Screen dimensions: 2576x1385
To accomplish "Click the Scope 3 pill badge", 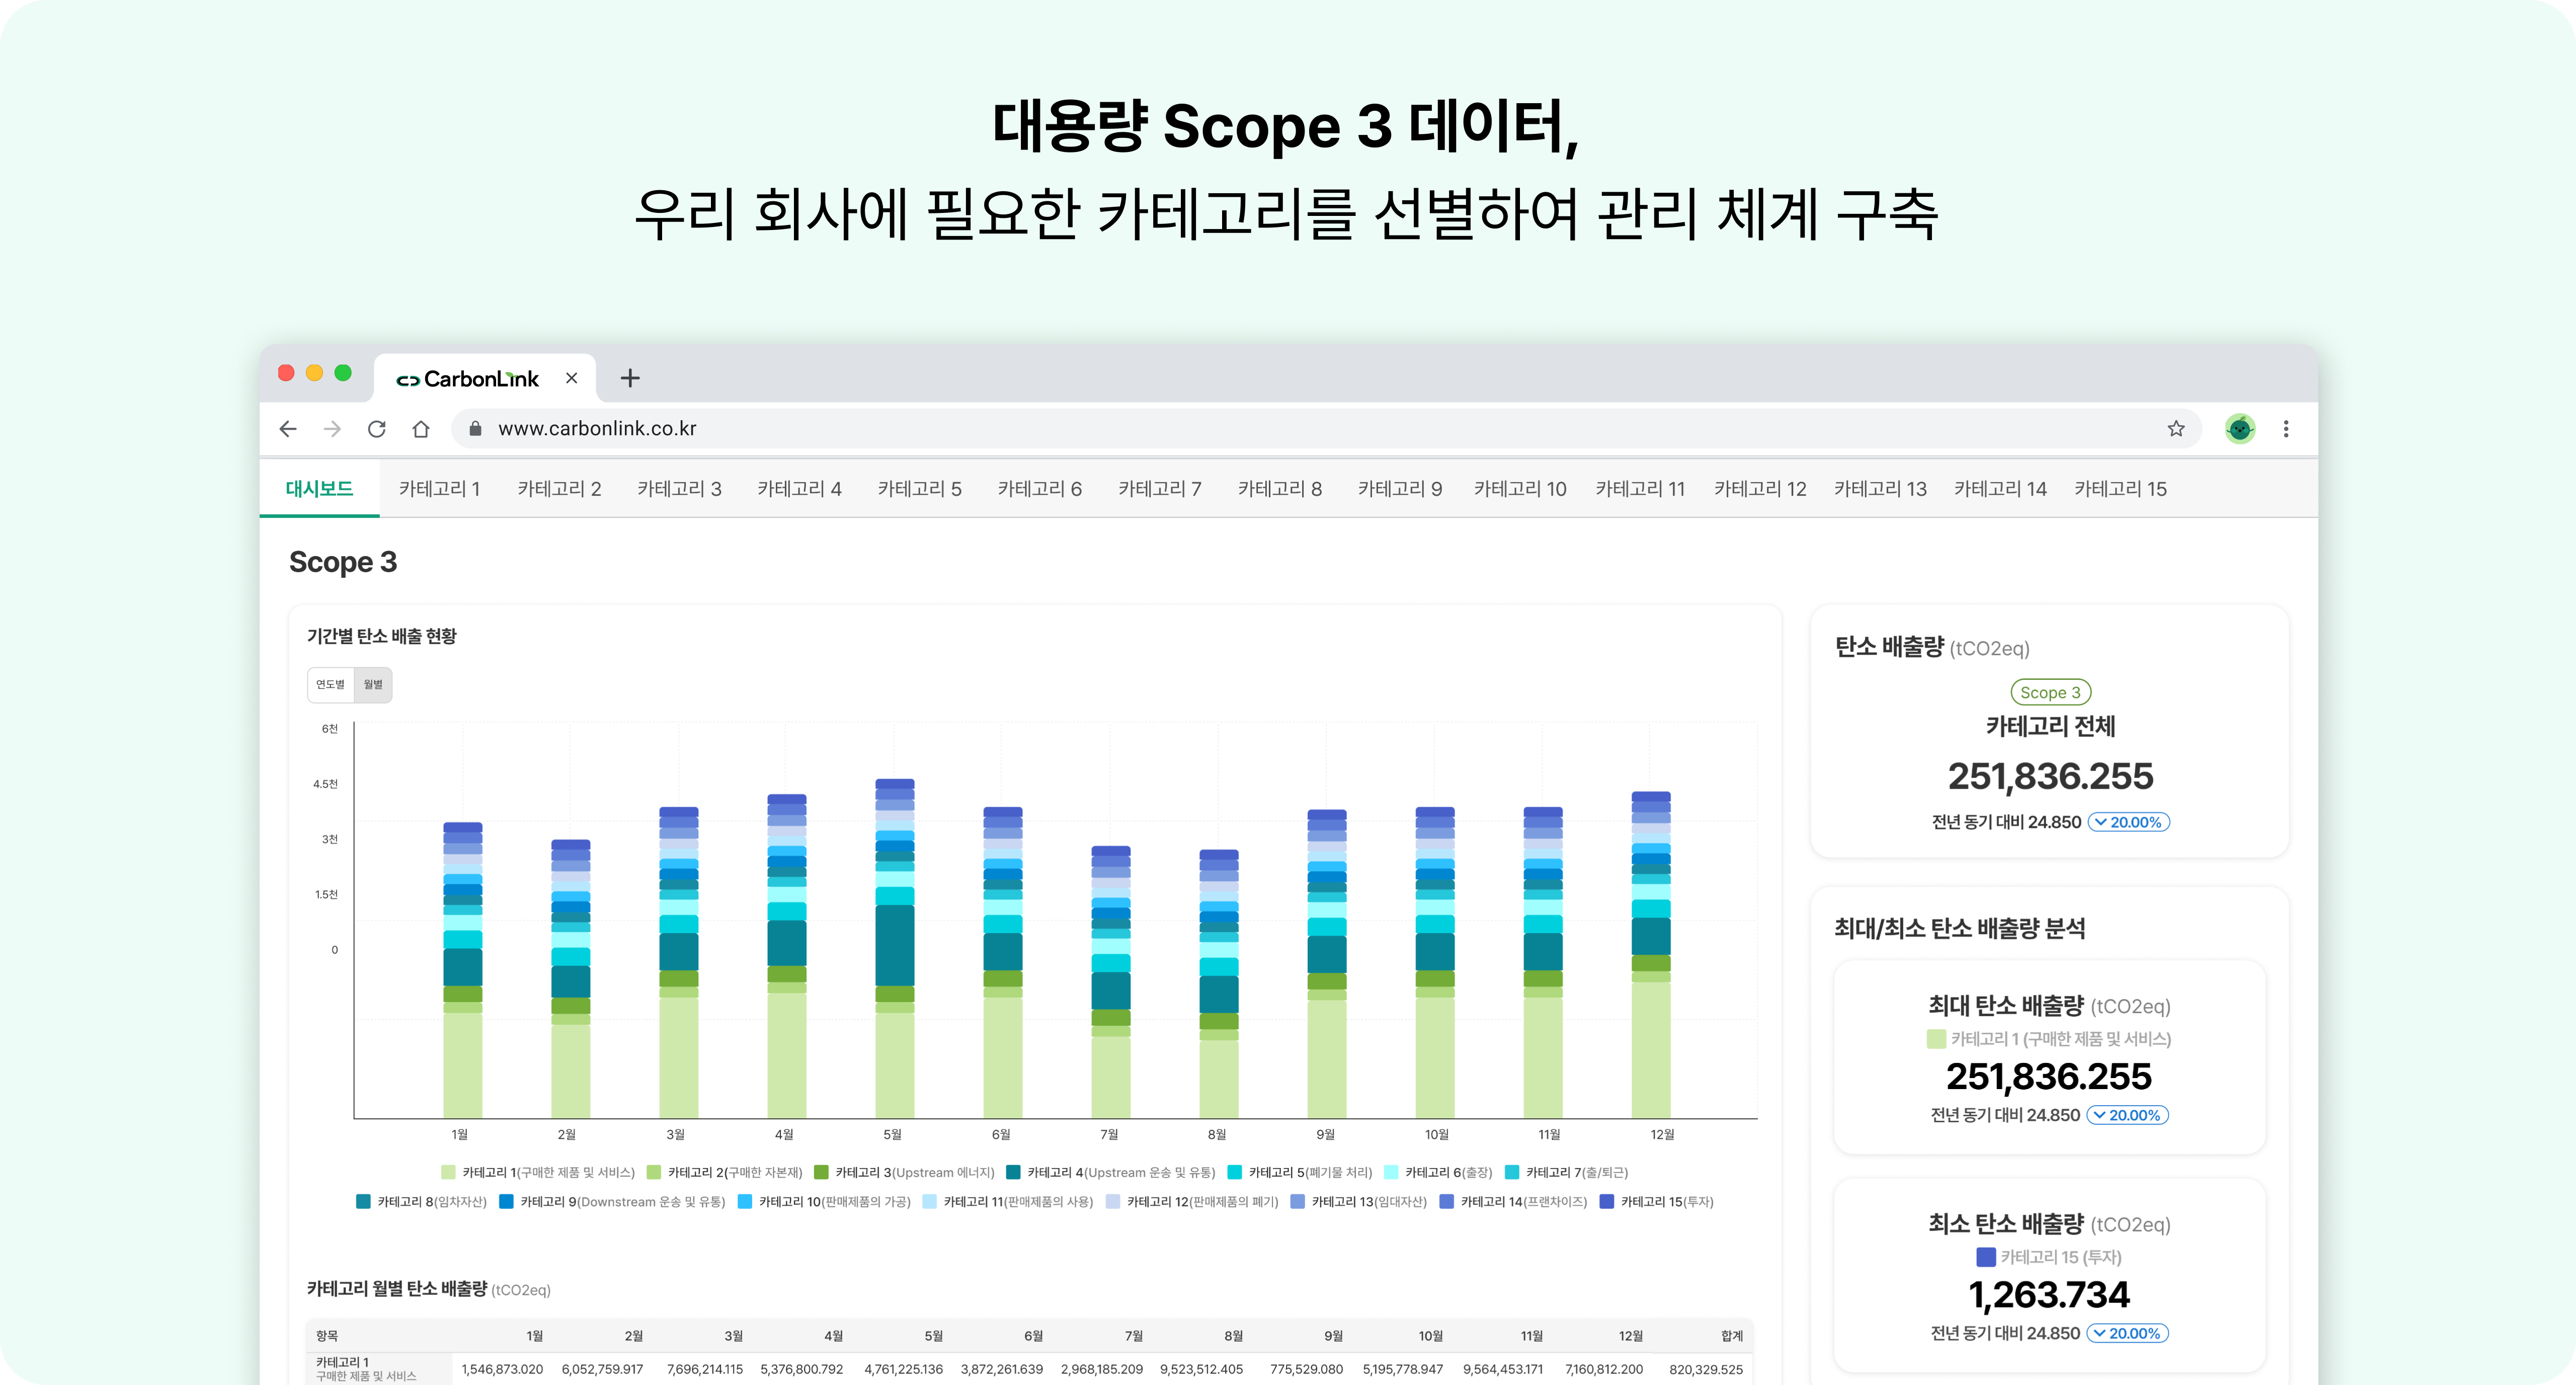I will 2050,692.
